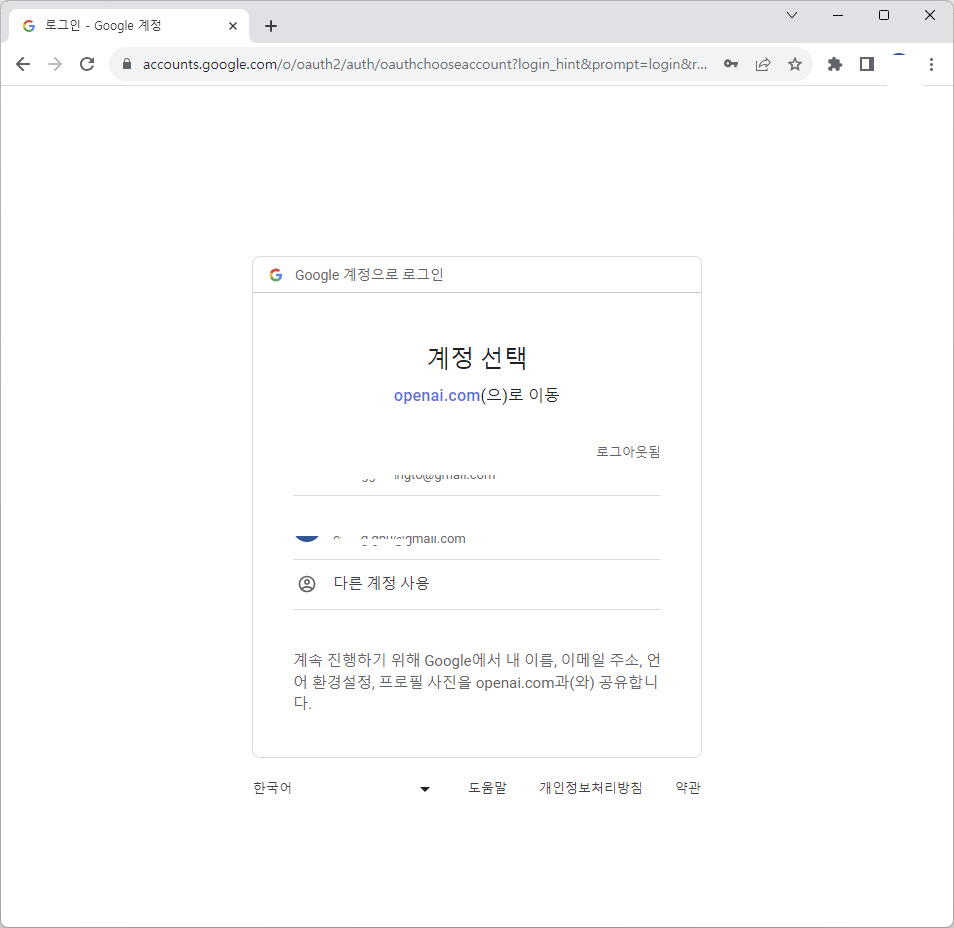The width and height of the screenshot is (954, 928).
Task: Open Chrome three-dot menu
Action: [x=931, y=64]
